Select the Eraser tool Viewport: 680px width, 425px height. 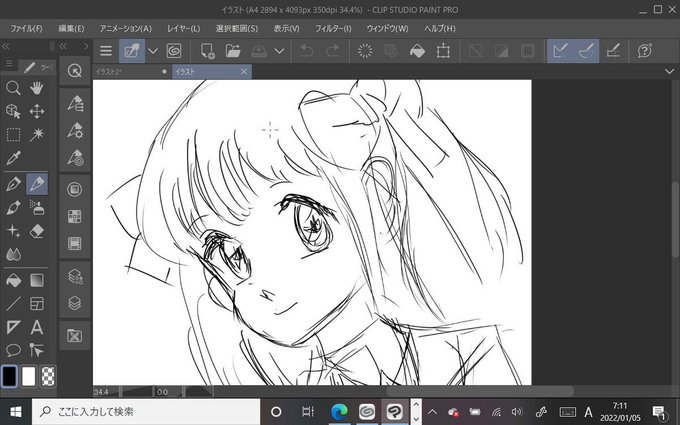[37, 231]
